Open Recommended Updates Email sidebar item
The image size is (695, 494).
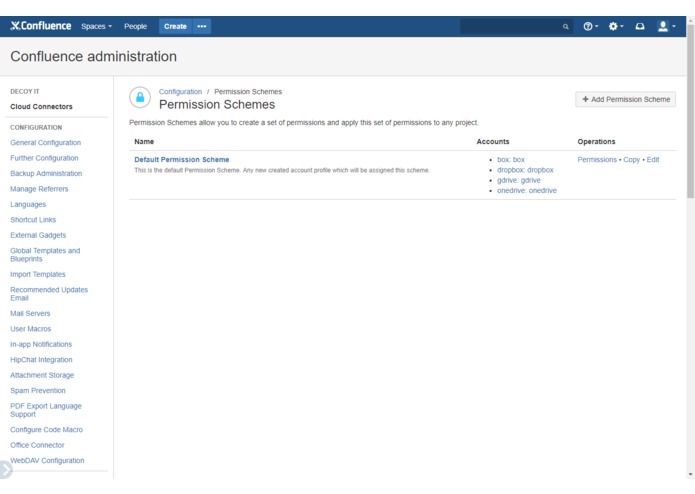pyautogui.click(x=49, y=293)
